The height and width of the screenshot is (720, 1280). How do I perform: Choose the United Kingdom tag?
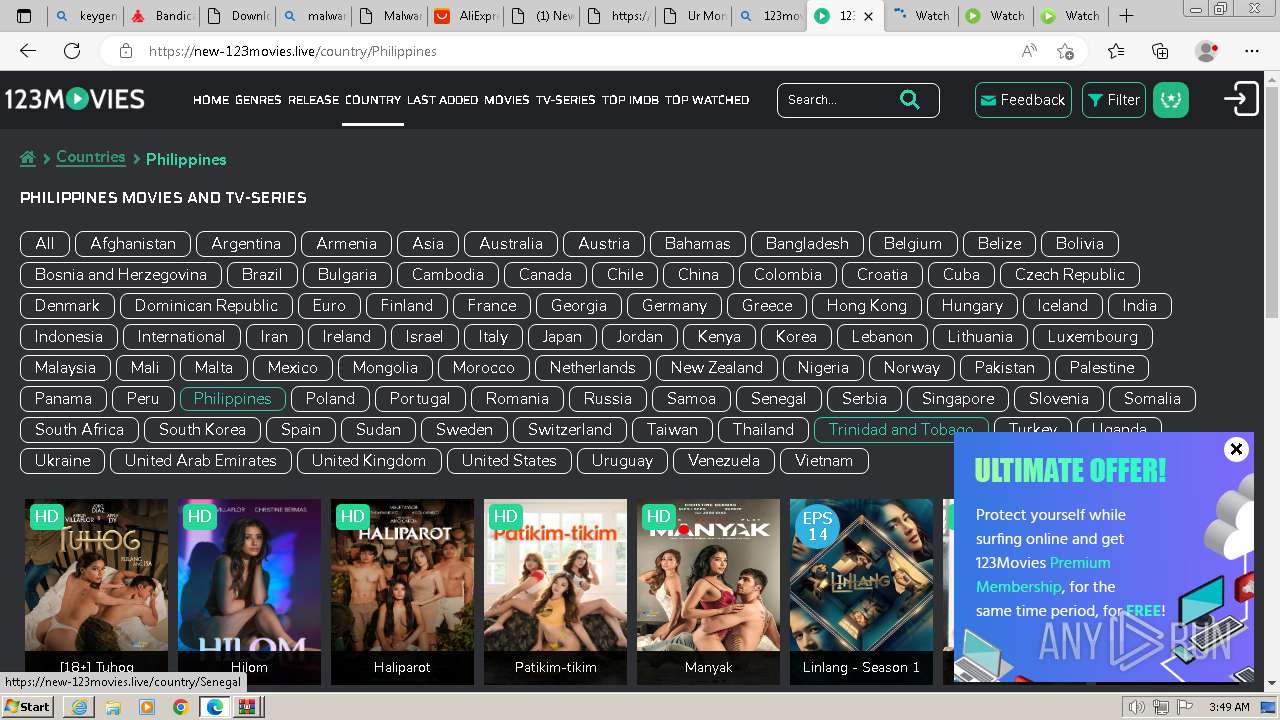coord(369,461)
